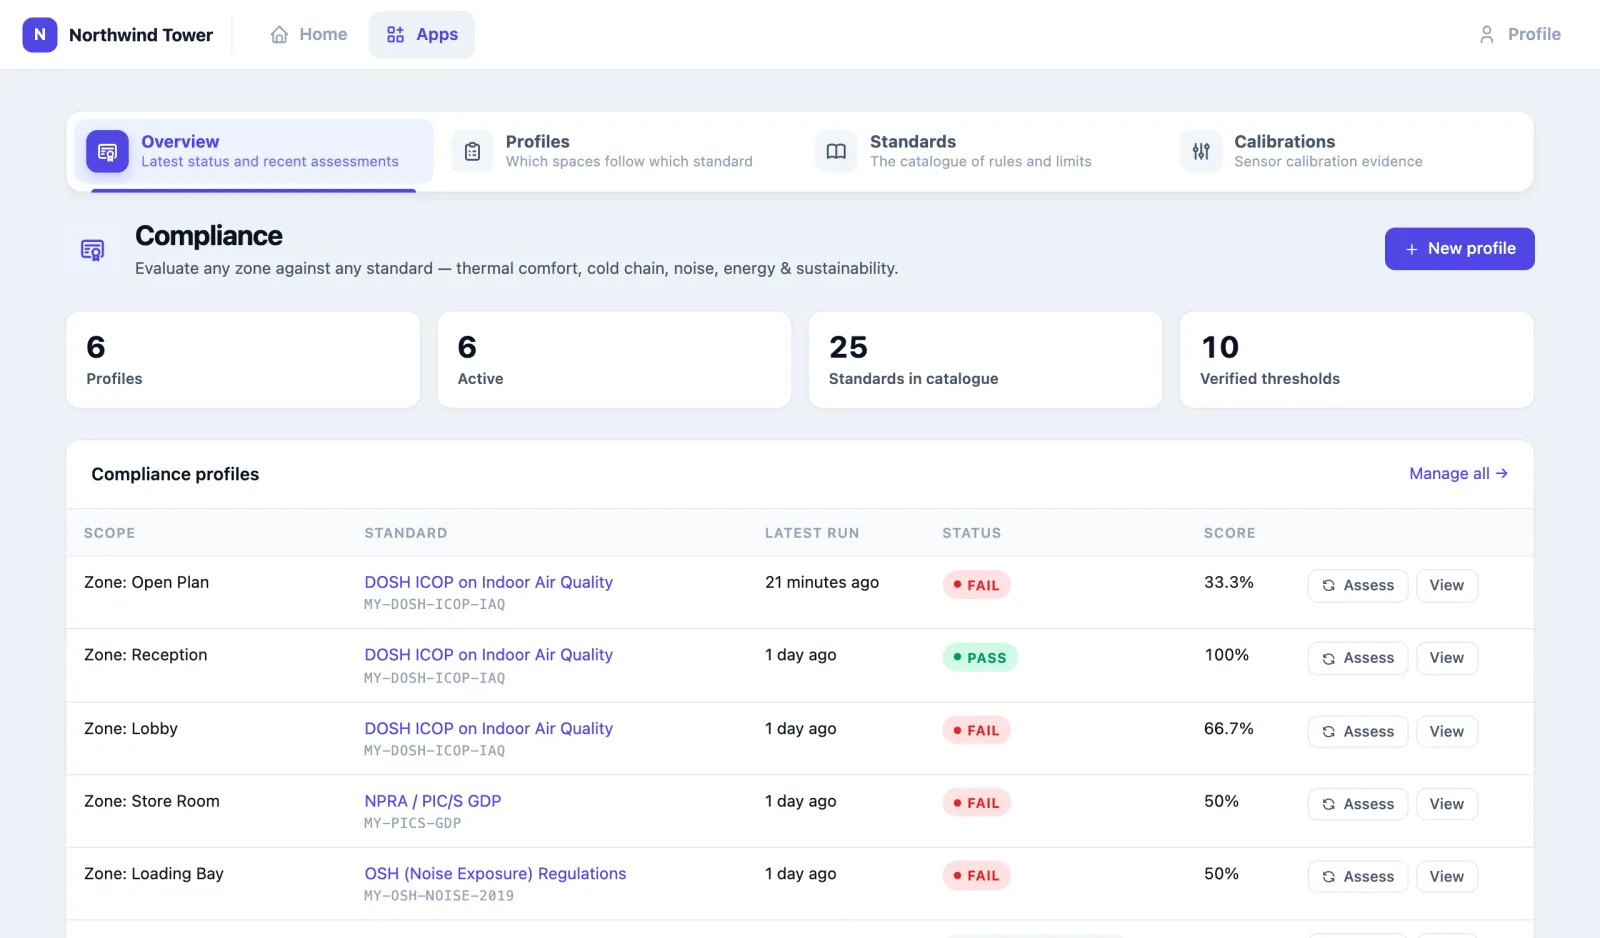Click refresh icon in Loading Bay row

pos(1329,877)
